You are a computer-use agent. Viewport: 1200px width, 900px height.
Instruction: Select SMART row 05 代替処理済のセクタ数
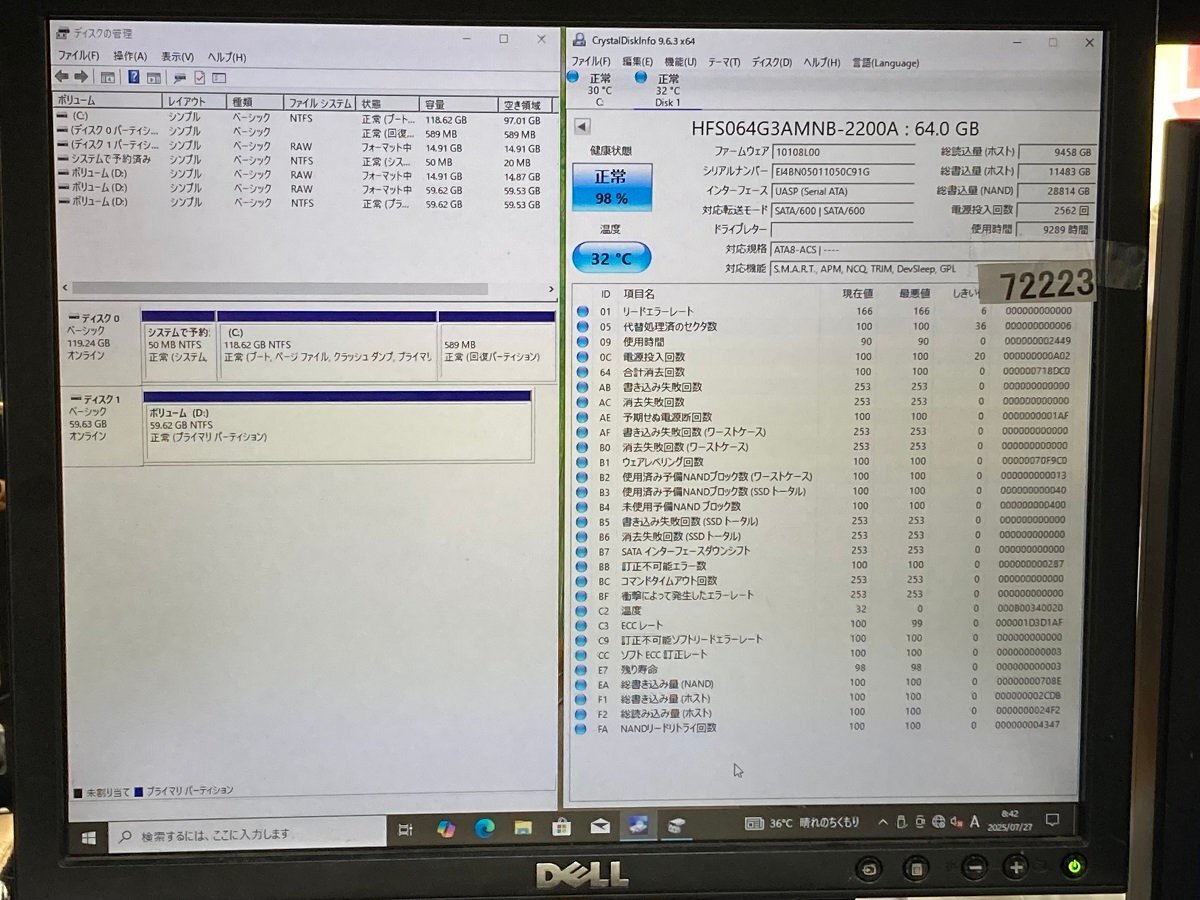(826, 327)
